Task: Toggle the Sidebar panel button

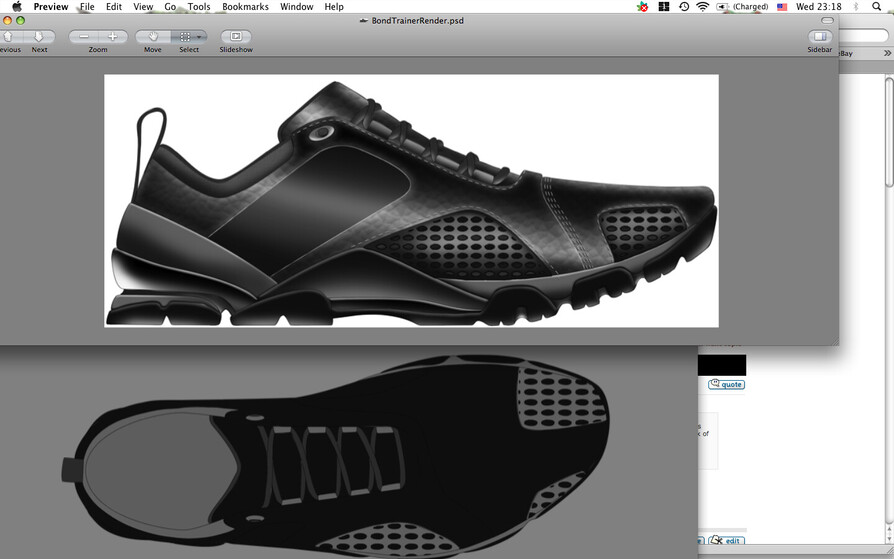Action: pos(820,37)
